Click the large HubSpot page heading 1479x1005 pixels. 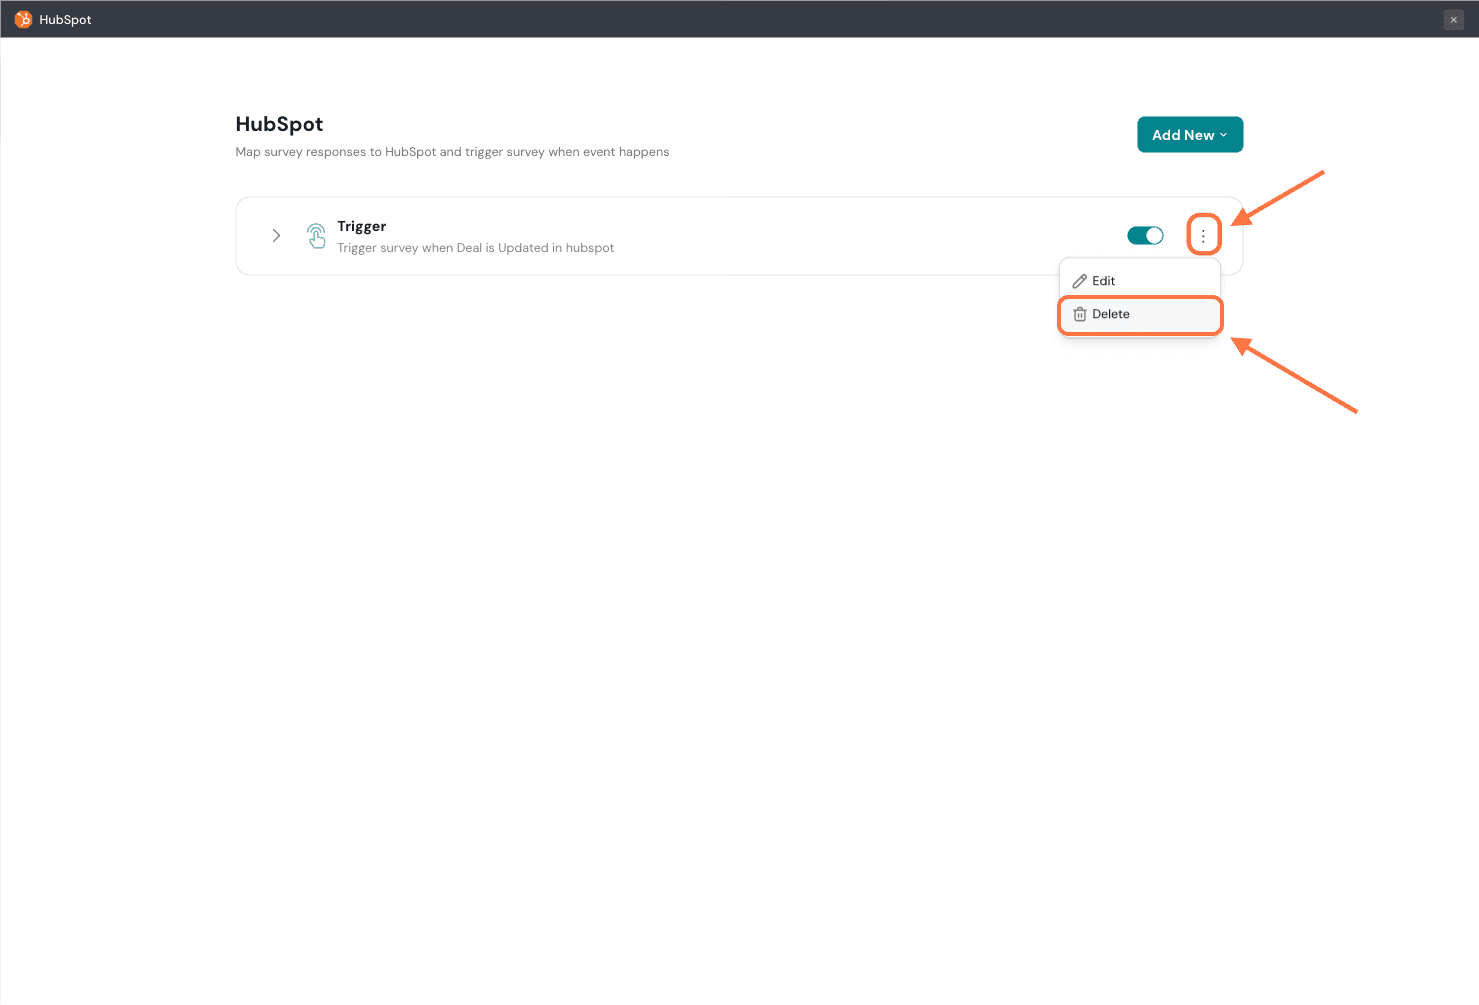click(x=279, y=124)
